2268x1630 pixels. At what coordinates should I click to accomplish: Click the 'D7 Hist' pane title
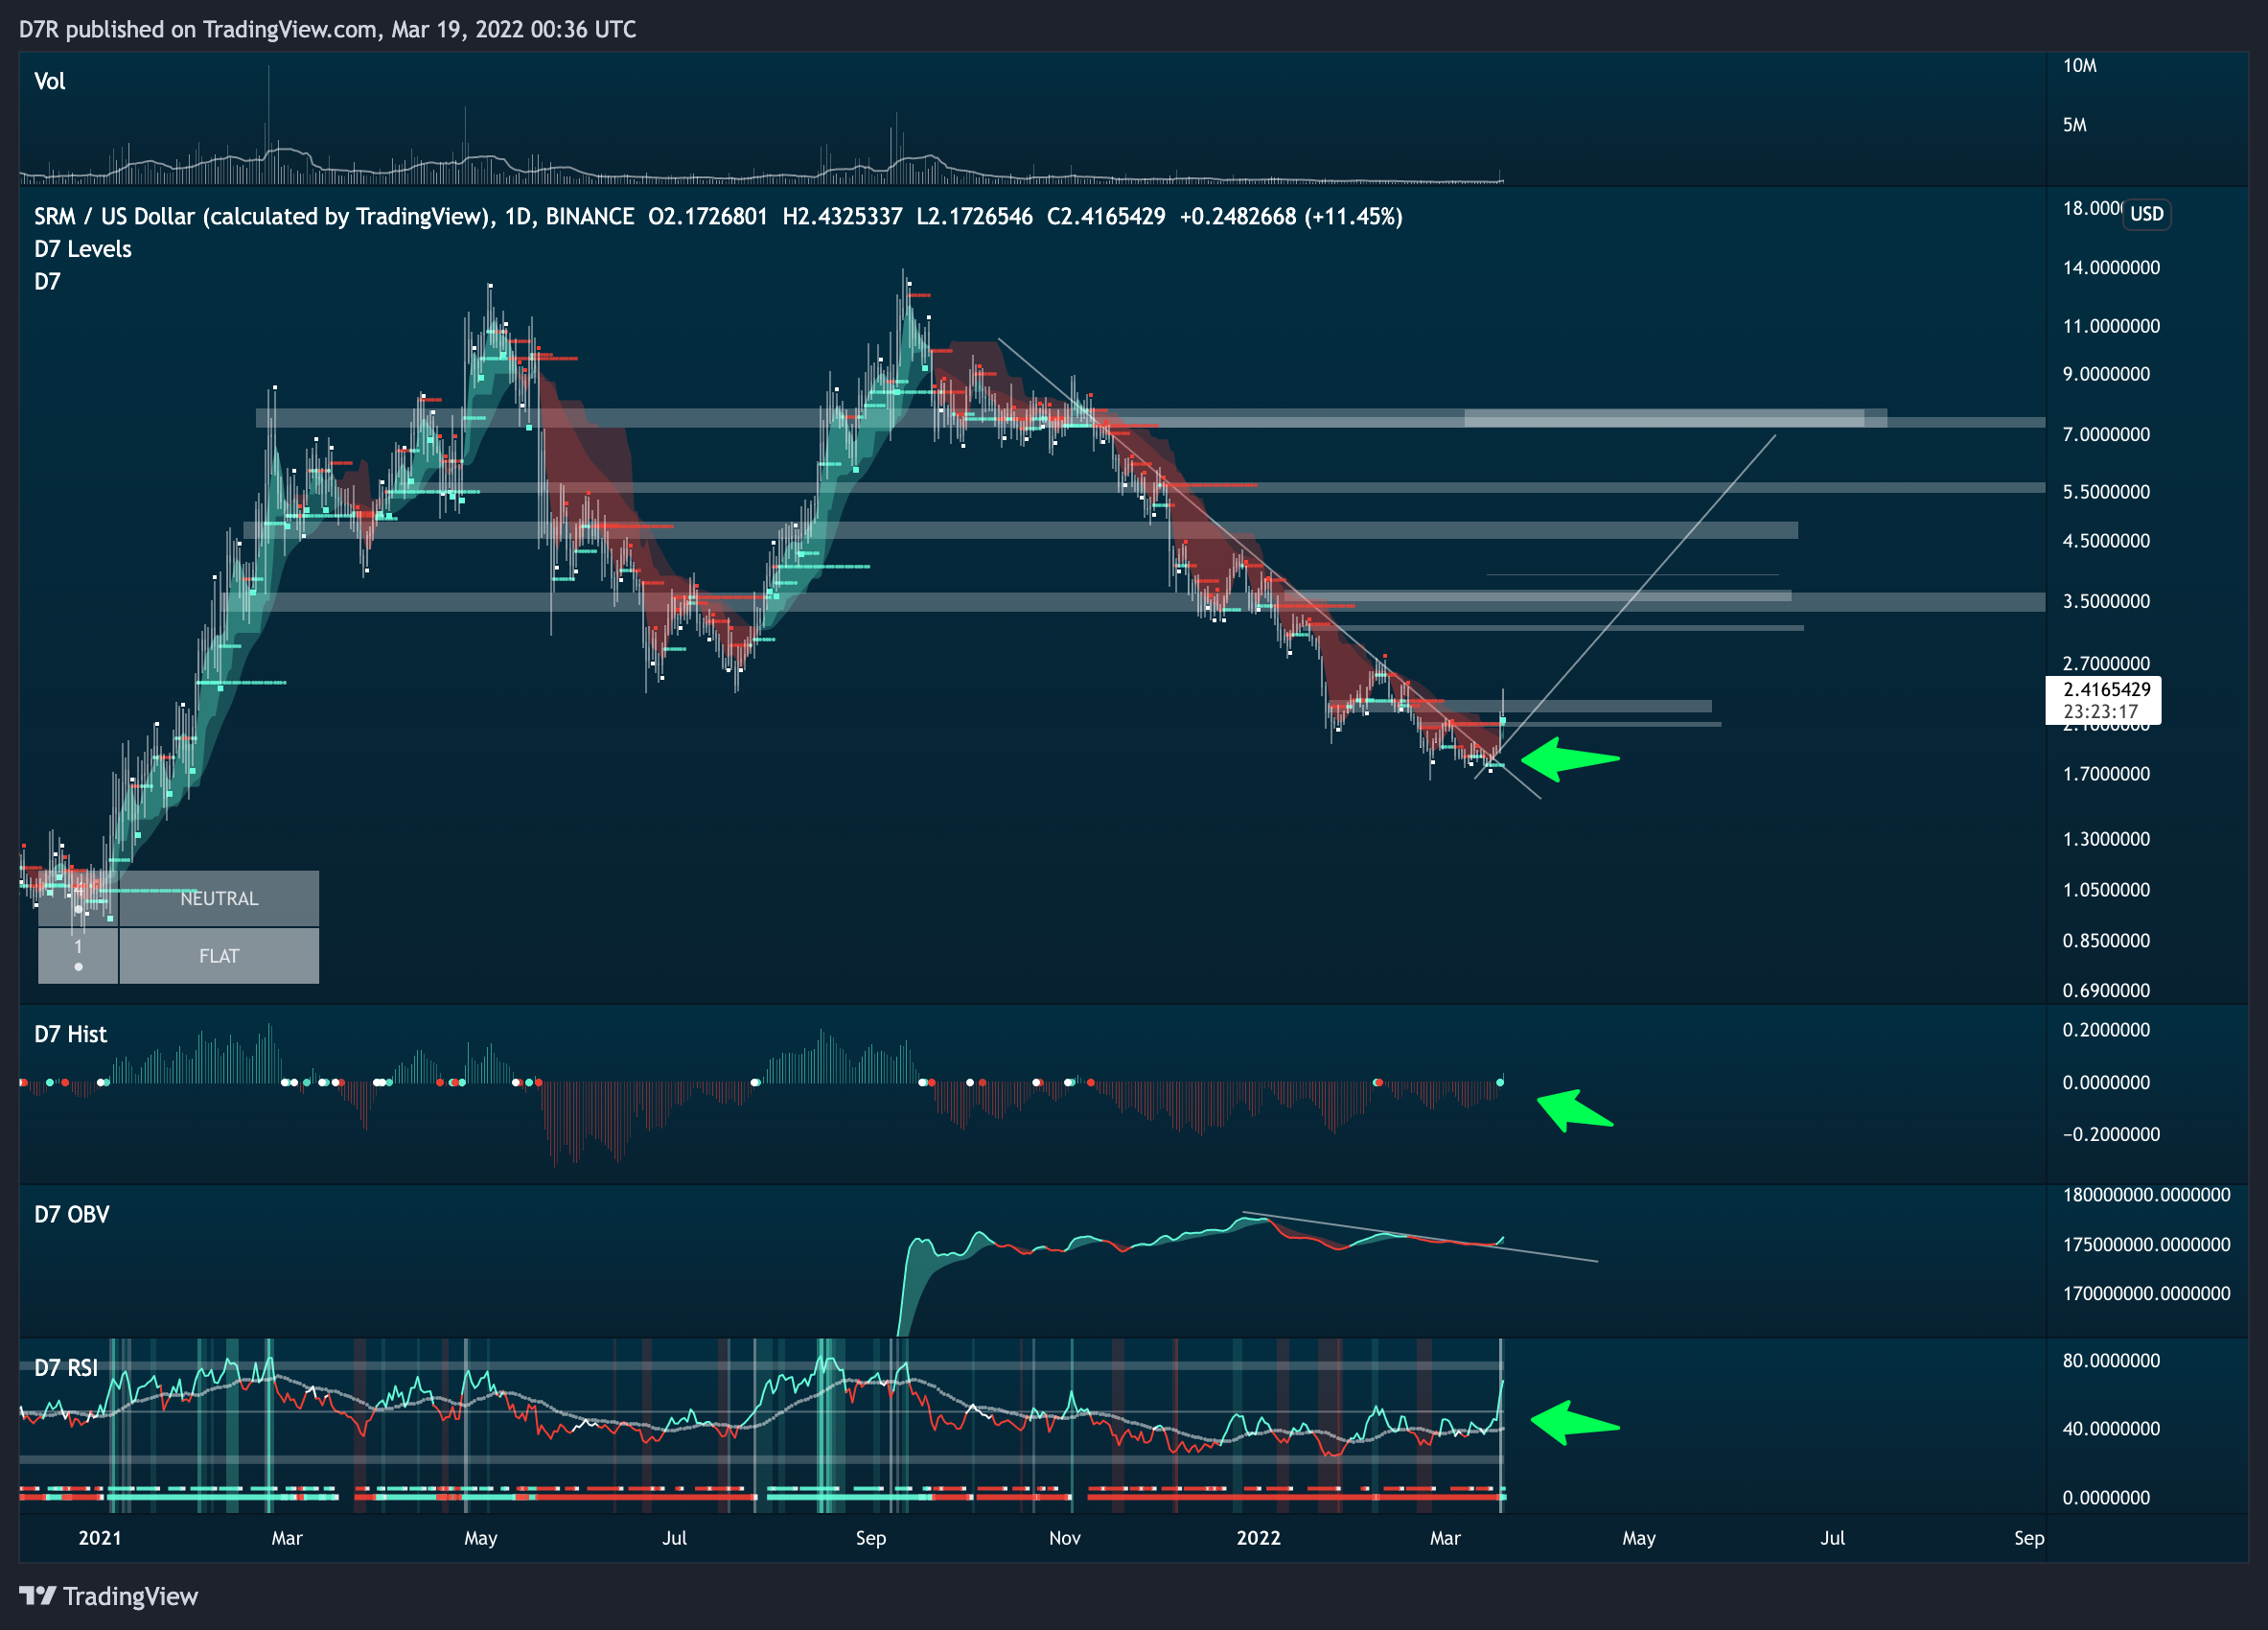tap(70, 1034)
